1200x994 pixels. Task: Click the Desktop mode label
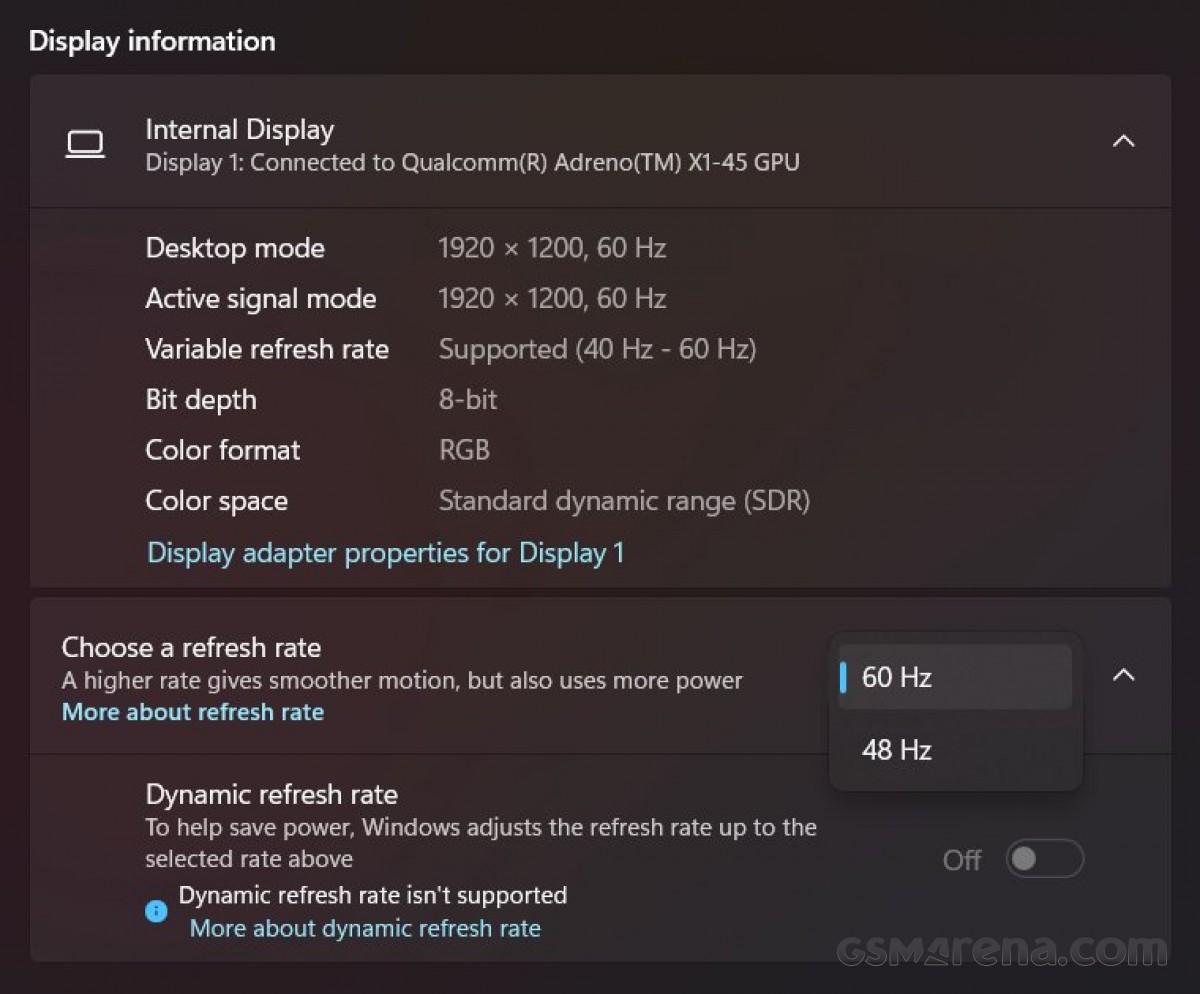tap(235, 248)
